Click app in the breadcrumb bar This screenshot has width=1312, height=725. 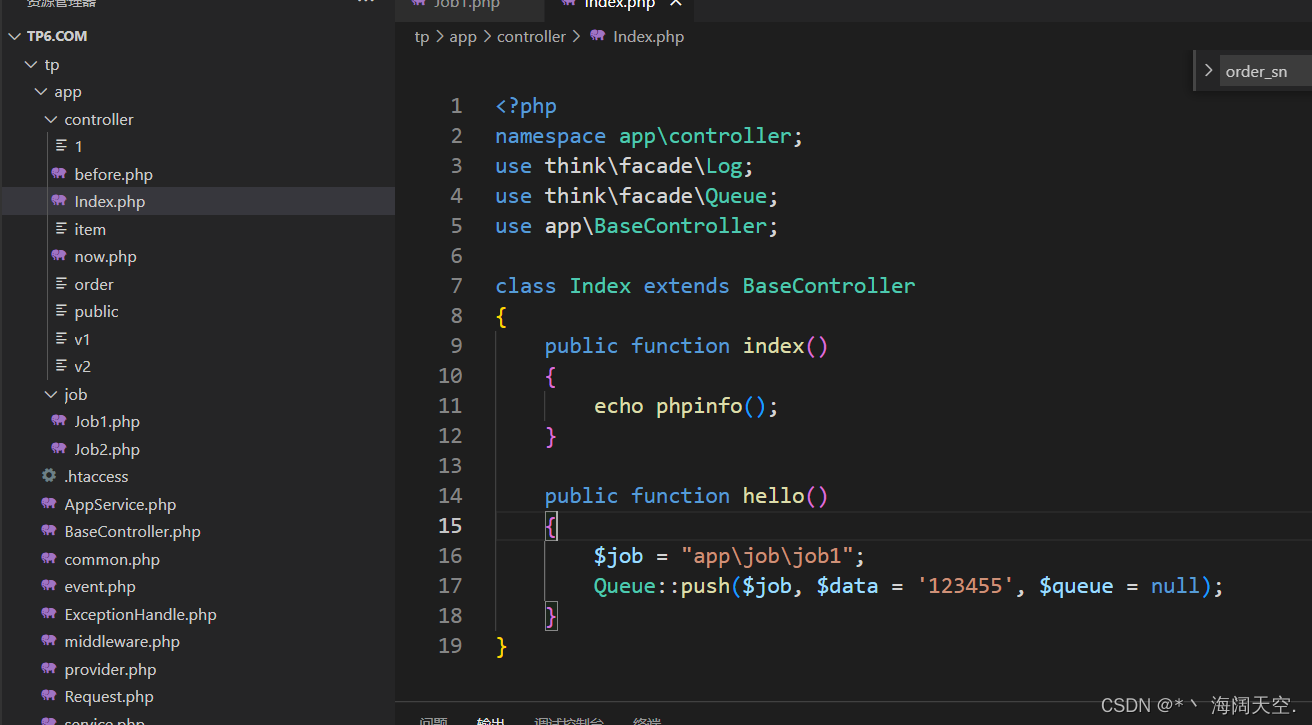tap(462, 36)
